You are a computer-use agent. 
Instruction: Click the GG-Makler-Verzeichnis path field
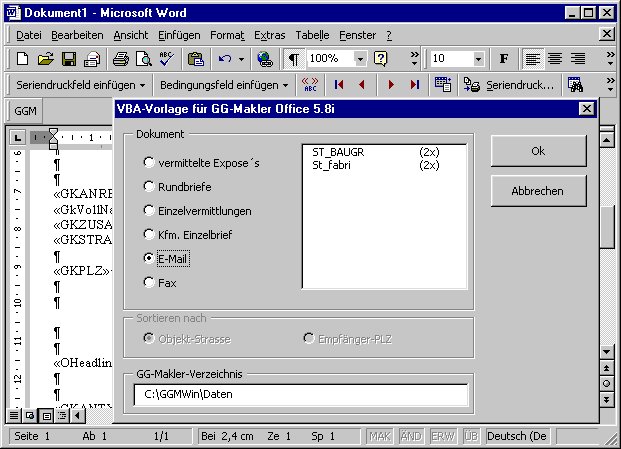pyautogui.click(x=301, y=394)
